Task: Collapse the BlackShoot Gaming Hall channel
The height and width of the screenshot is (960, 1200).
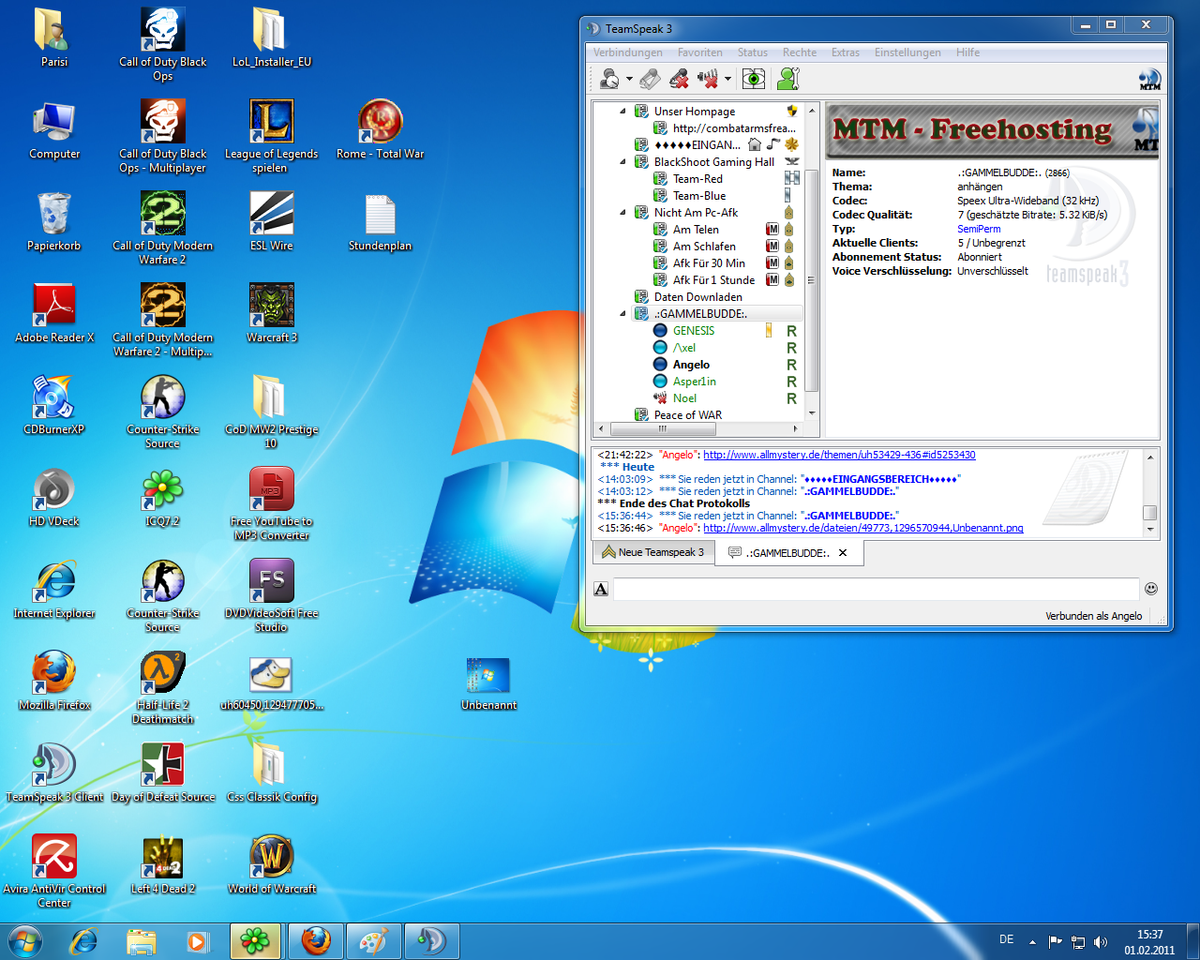Action: coord(623,162)
